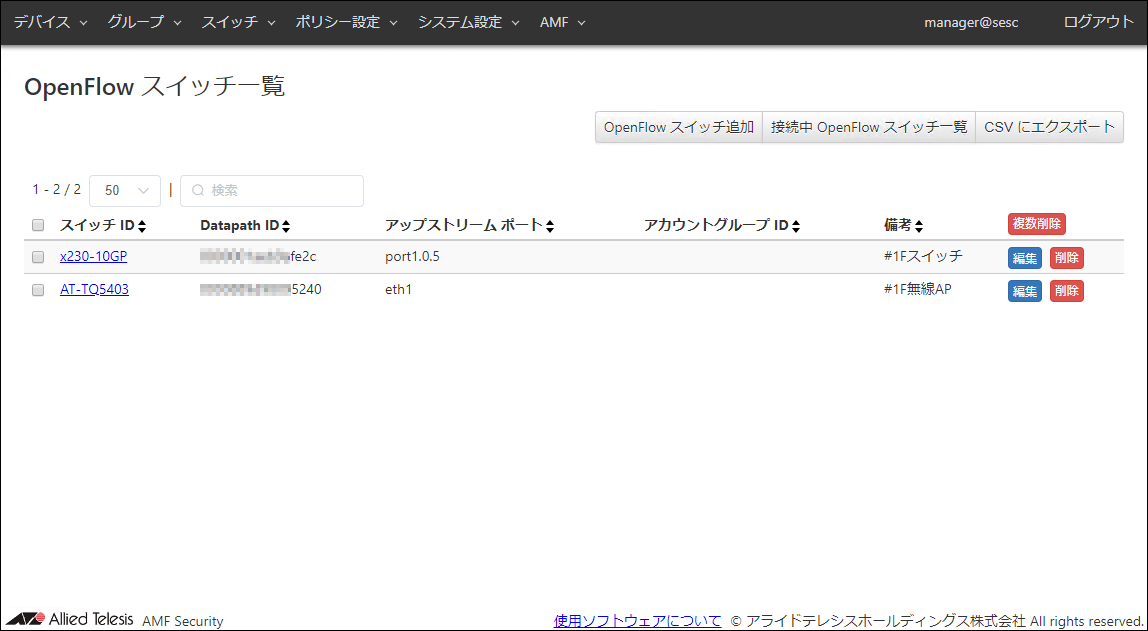Image resolution: width=1148 pixels, height=631 pixels.
Task: Click the 複数削除 button
Action: click(x=1037, y=224)
